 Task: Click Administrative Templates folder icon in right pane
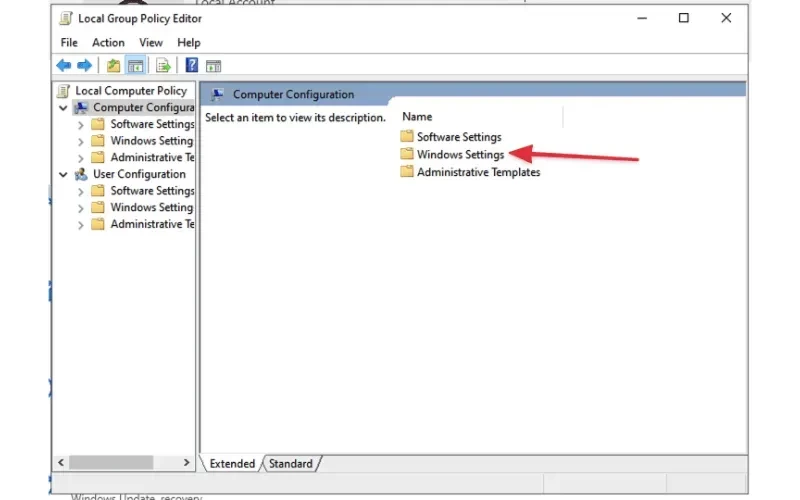pyautogui.click(x=407, y=171)
